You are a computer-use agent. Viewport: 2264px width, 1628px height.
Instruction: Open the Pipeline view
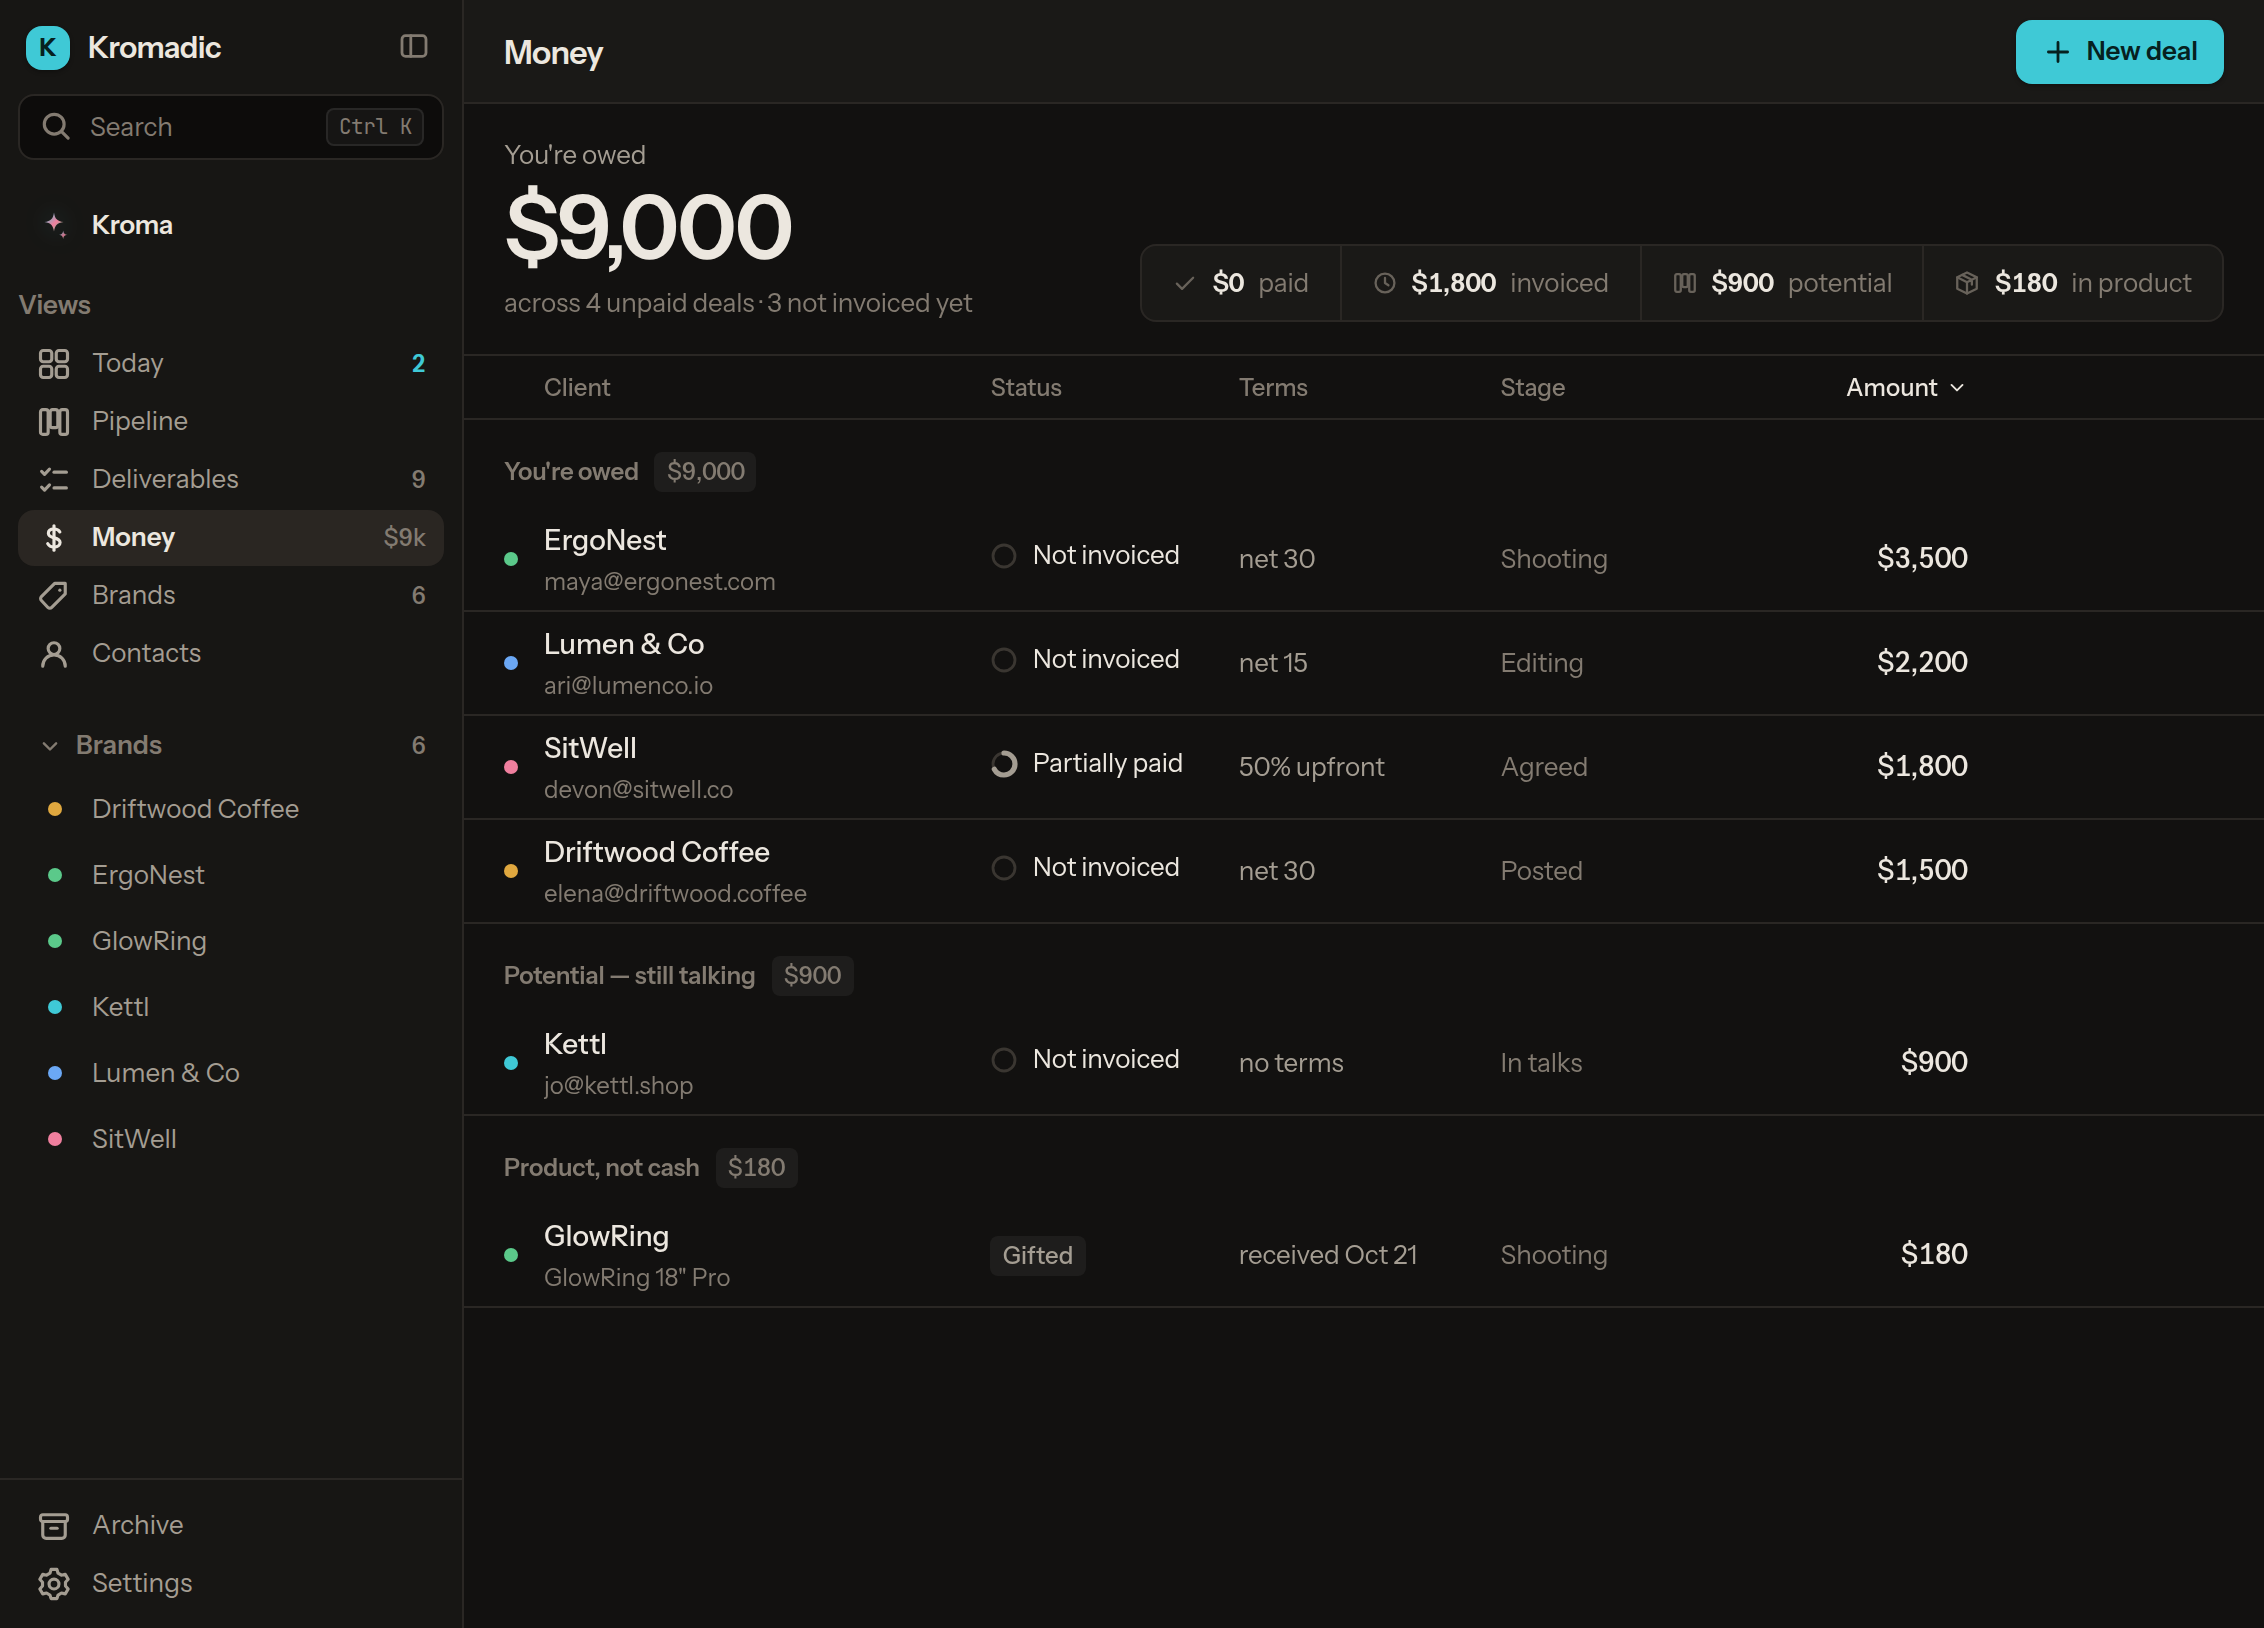click(231, 421)
